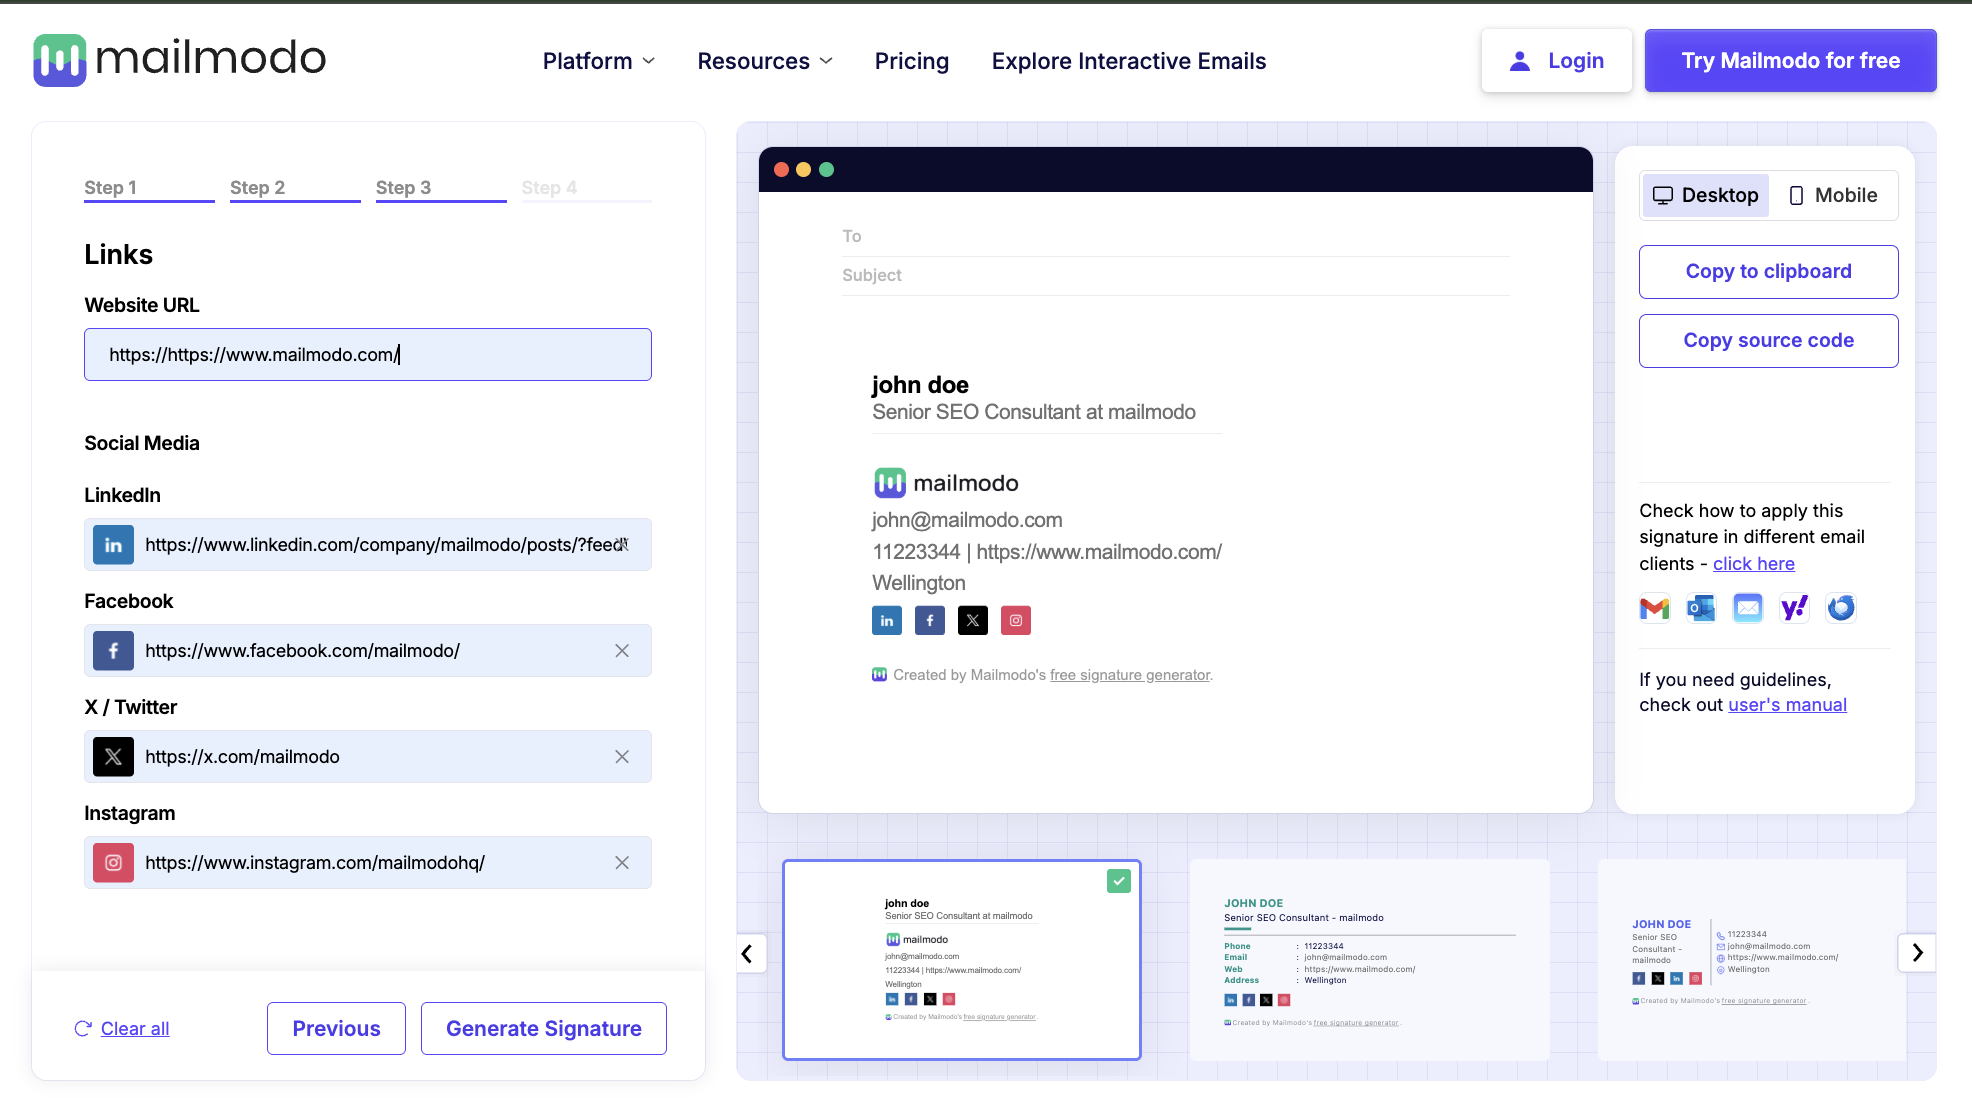
Task: Click the Gmail icon in the sidebar
Action: [1654, 607]
